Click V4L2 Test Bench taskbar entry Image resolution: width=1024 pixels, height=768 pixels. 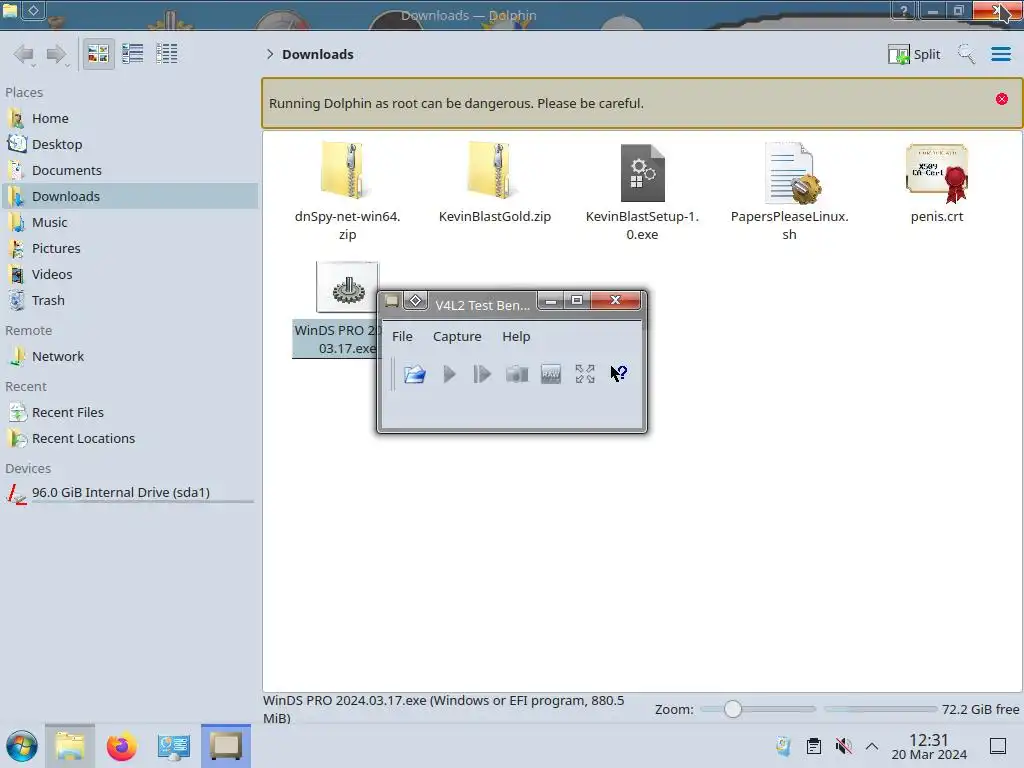[x=226, y=746]
